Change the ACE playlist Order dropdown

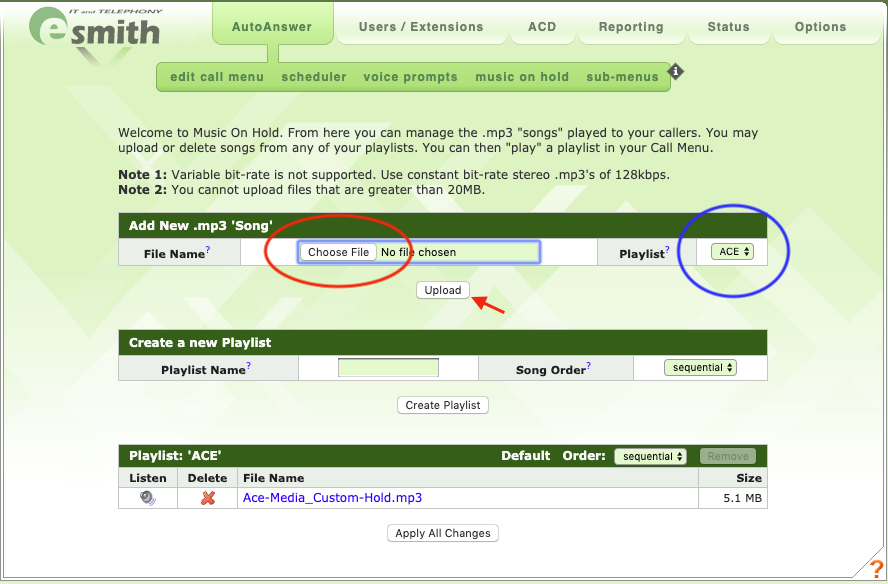tap(650, 456)
